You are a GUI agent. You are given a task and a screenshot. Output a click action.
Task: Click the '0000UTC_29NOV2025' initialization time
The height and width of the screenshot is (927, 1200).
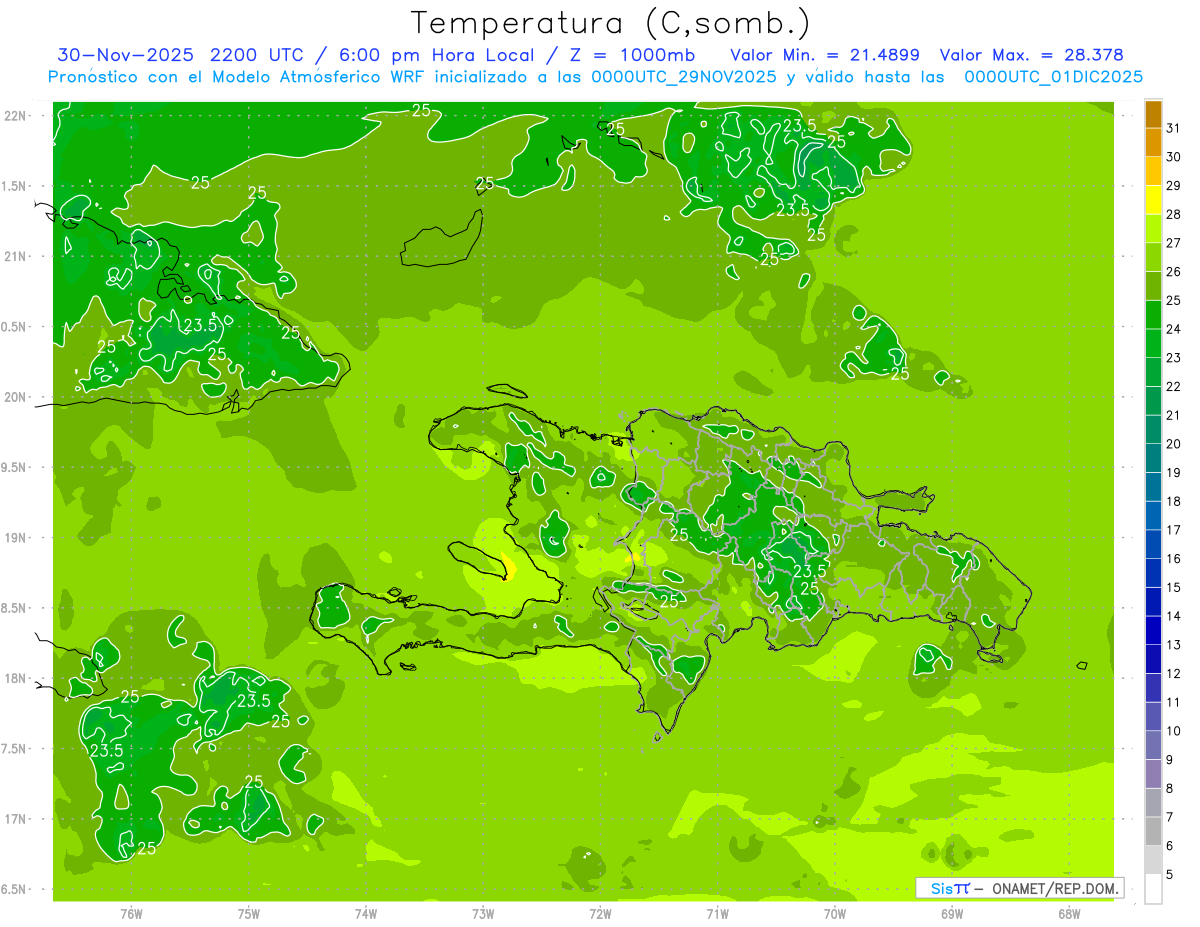(684, 77)
